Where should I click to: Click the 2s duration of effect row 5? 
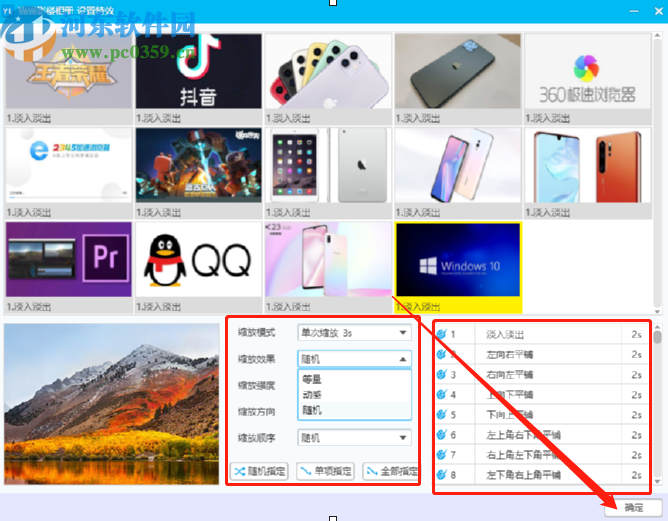636,414
